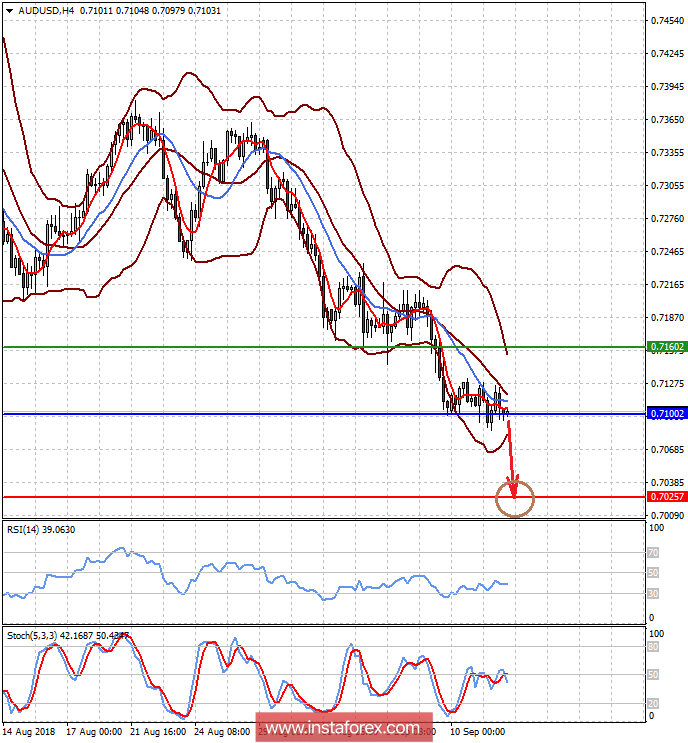Viewport: 688px width, 743px height.
Task: Expand the AUDUSD,H4 chart title dropdown arrow
Action: coord(9,11)
